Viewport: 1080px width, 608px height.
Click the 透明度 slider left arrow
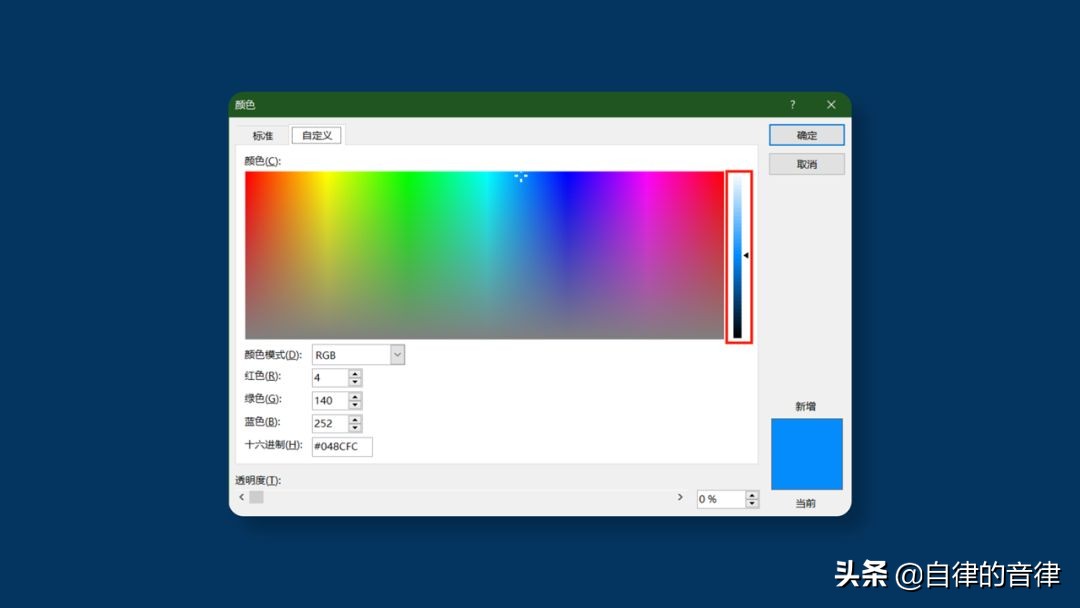pyautogui.click(x=241, y=497)
